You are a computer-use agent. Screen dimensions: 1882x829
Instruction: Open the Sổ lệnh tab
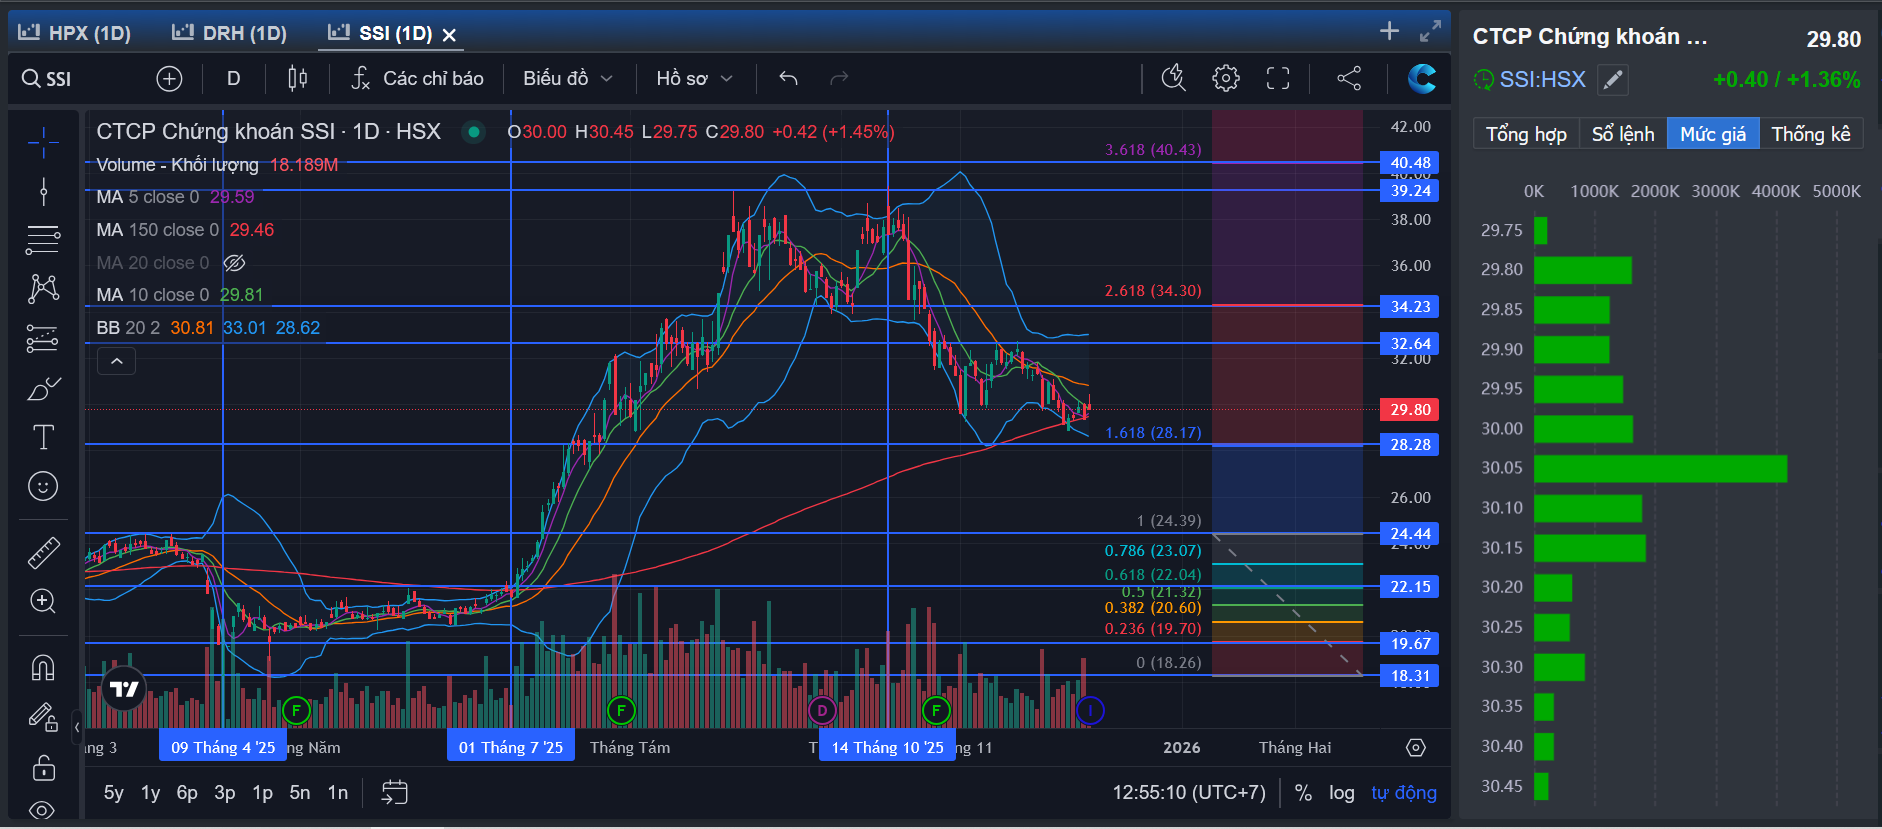click(x=1623, y=134)
